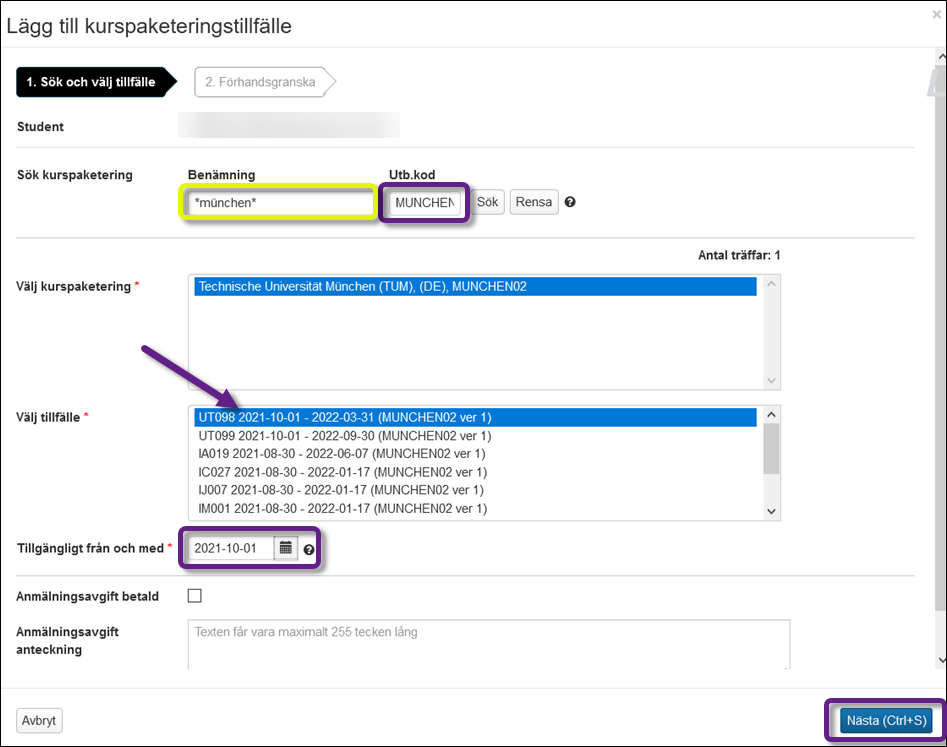Click Nästa (Ctrl+S) to continue
947x747 pixels.
click(x=885, y=720)
